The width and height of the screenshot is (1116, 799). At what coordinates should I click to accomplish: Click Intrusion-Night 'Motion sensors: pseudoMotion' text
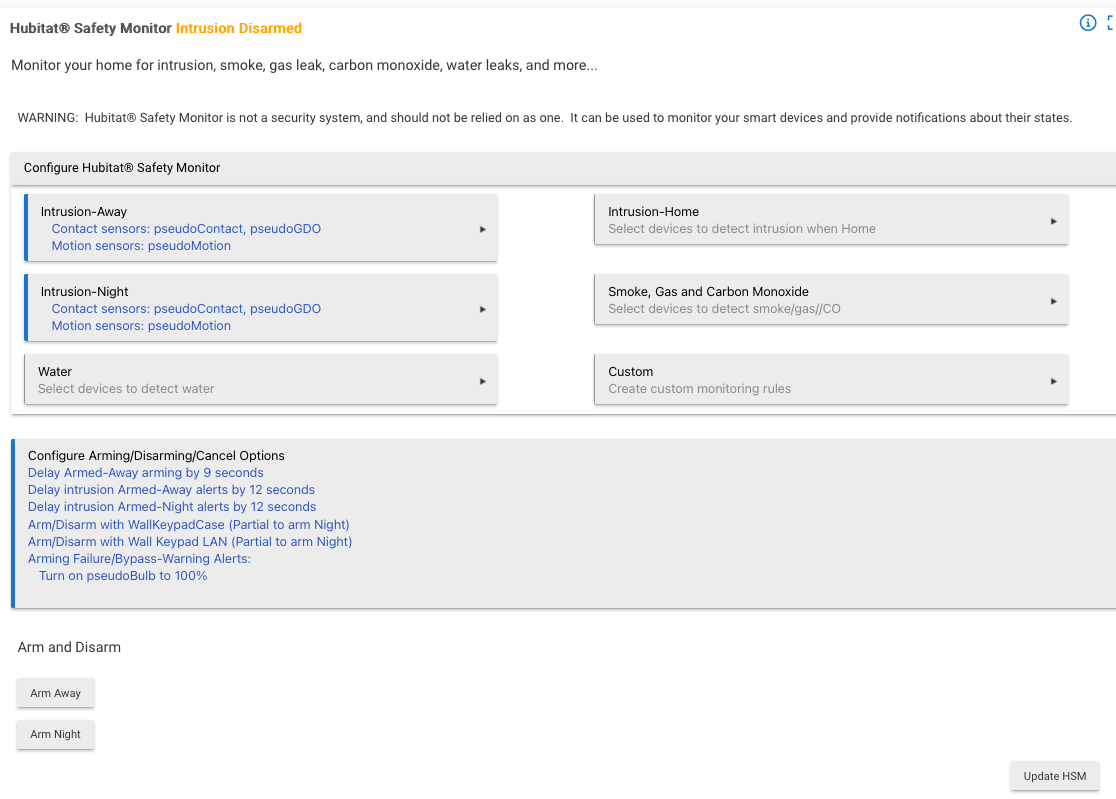(x=141, y=326)
